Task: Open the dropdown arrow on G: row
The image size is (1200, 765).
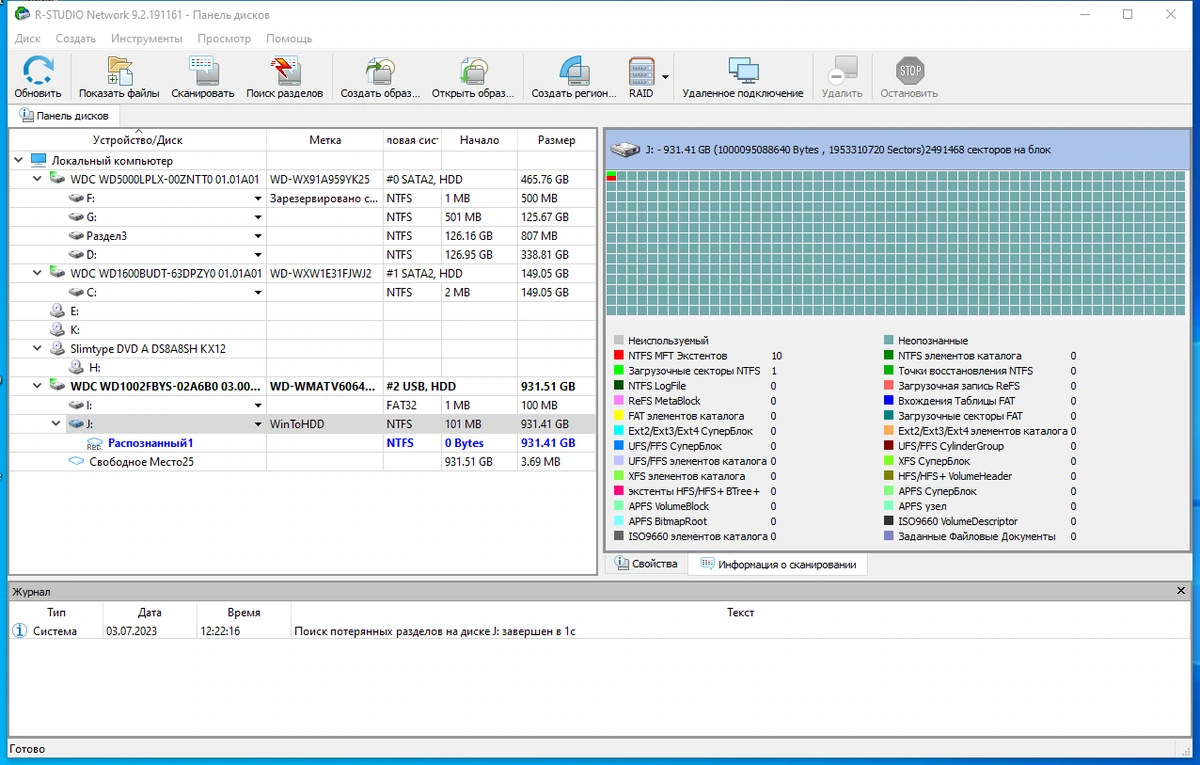Action: pyautogui.click(x=258, y=217)
